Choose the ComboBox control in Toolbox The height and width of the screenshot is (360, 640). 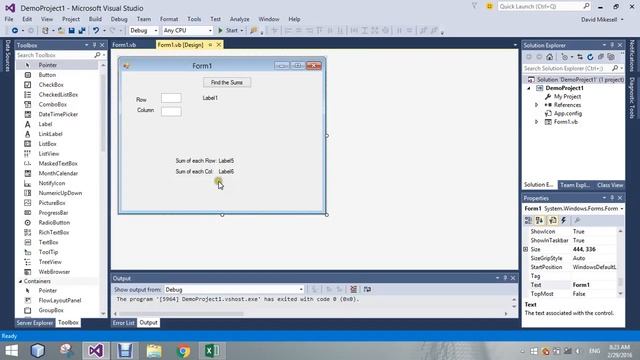pos(53,104)
